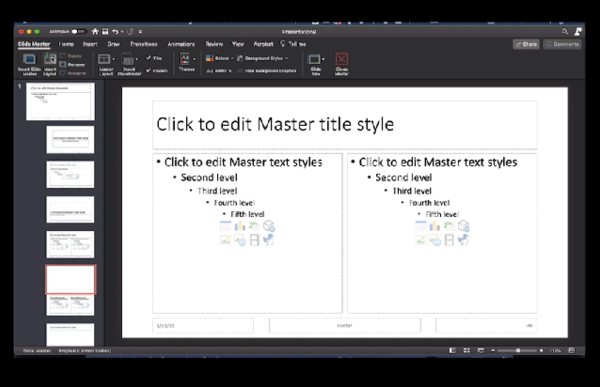Expand the Background Styles dropdown

[x=262, y=58]
